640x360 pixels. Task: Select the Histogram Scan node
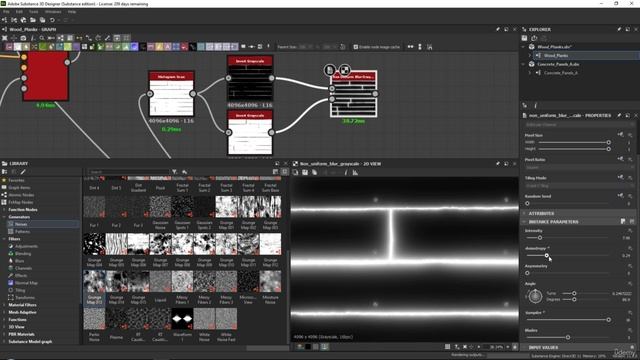point(171,94)
